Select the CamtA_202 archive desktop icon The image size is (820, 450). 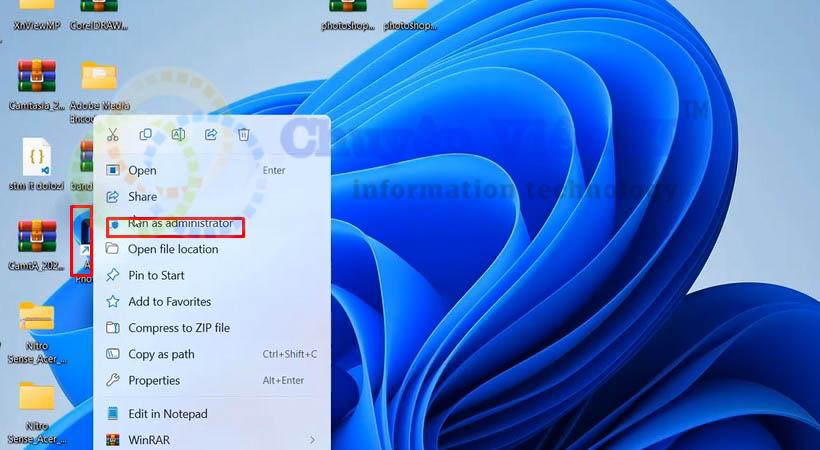point(37,245)
